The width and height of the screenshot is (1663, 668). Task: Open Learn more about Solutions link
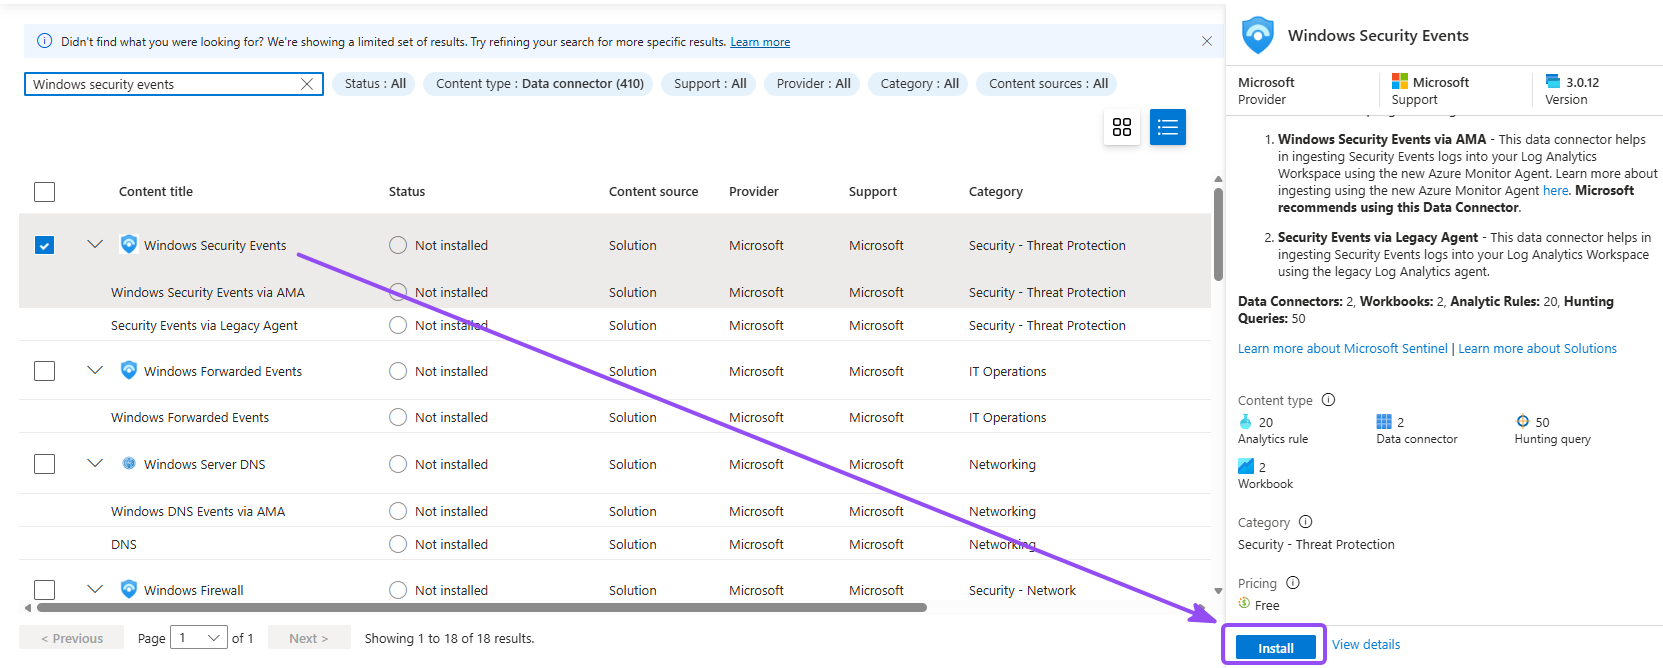click(x=1537, y=348)
